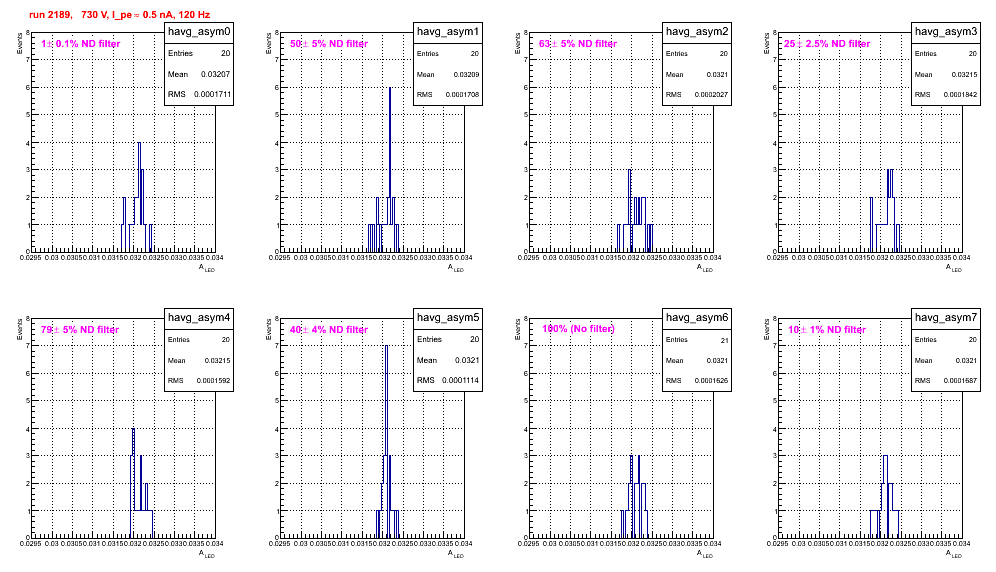Click the '10± 1% ND filter' label
The width and height of the screenshot is (996, 572).
coord(827,330)
